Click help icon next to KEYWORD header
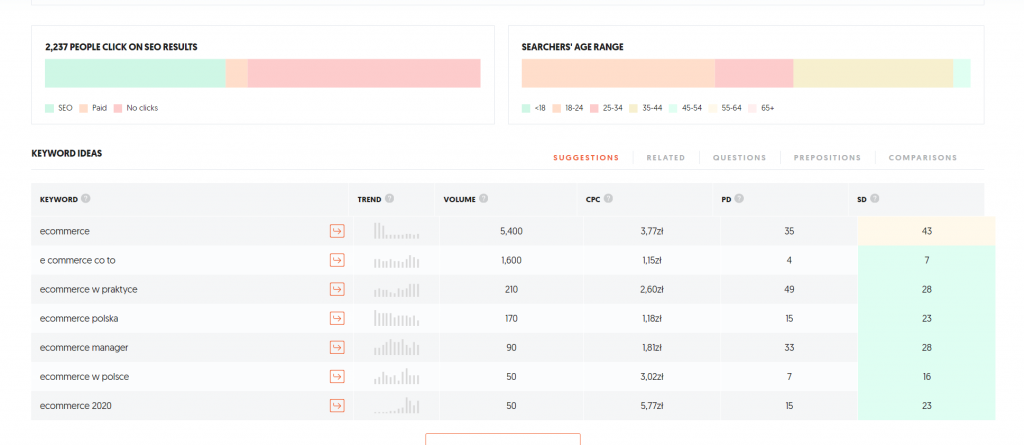Screen dimensions: 1024x445 point(86,199)
